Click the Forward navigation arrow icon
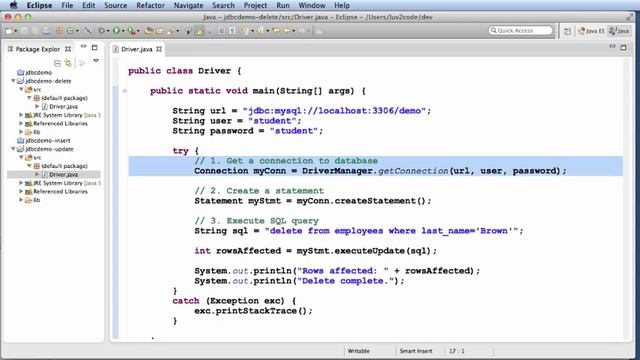Screen dimensions: 640x360 tap(302, 31)
